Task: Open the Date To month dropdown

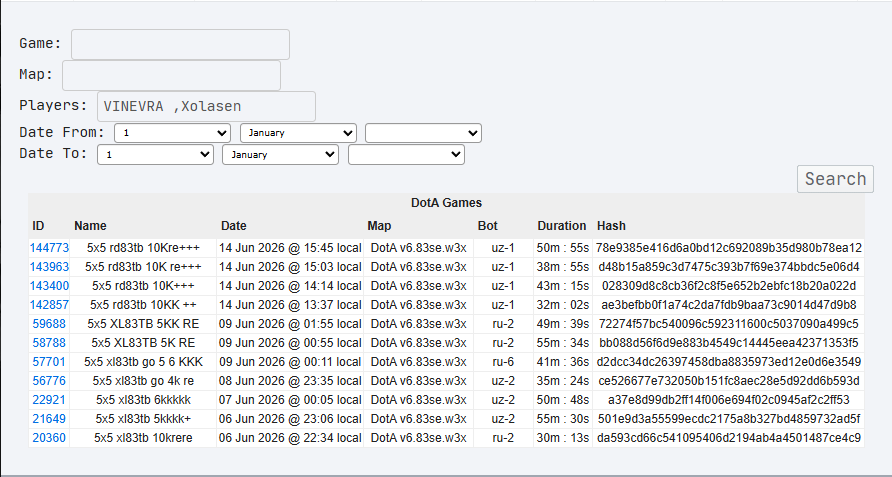Action: 280,154
